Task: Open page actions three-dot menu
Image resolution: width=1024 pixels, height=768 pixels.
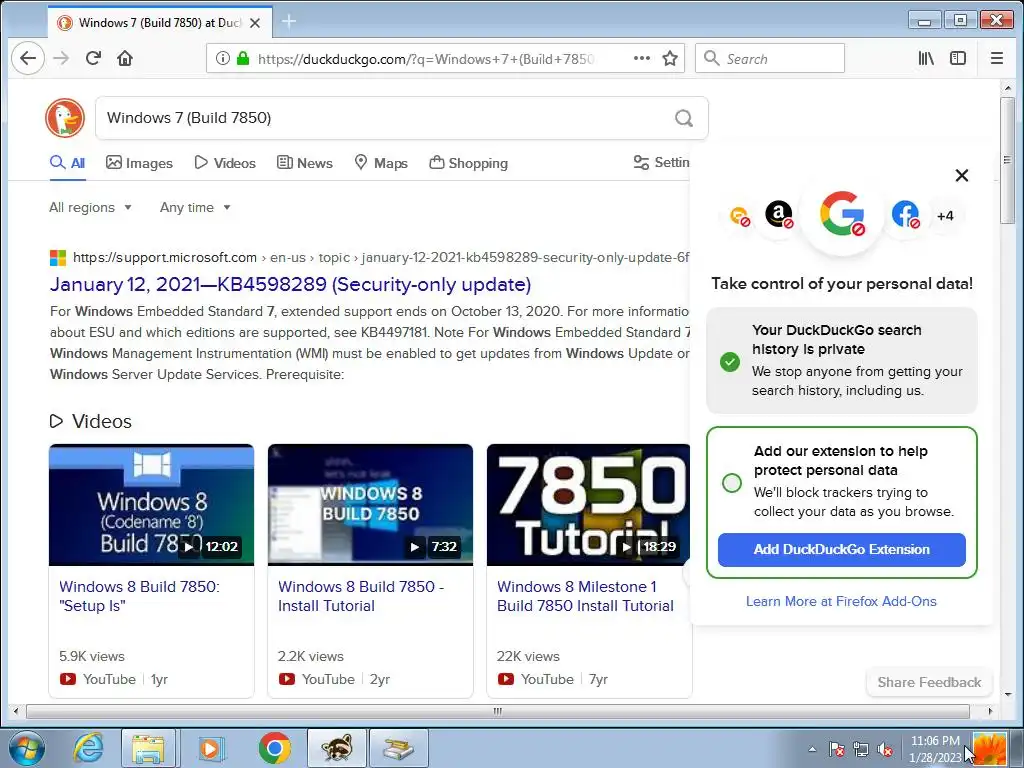Action: point(641,58)
